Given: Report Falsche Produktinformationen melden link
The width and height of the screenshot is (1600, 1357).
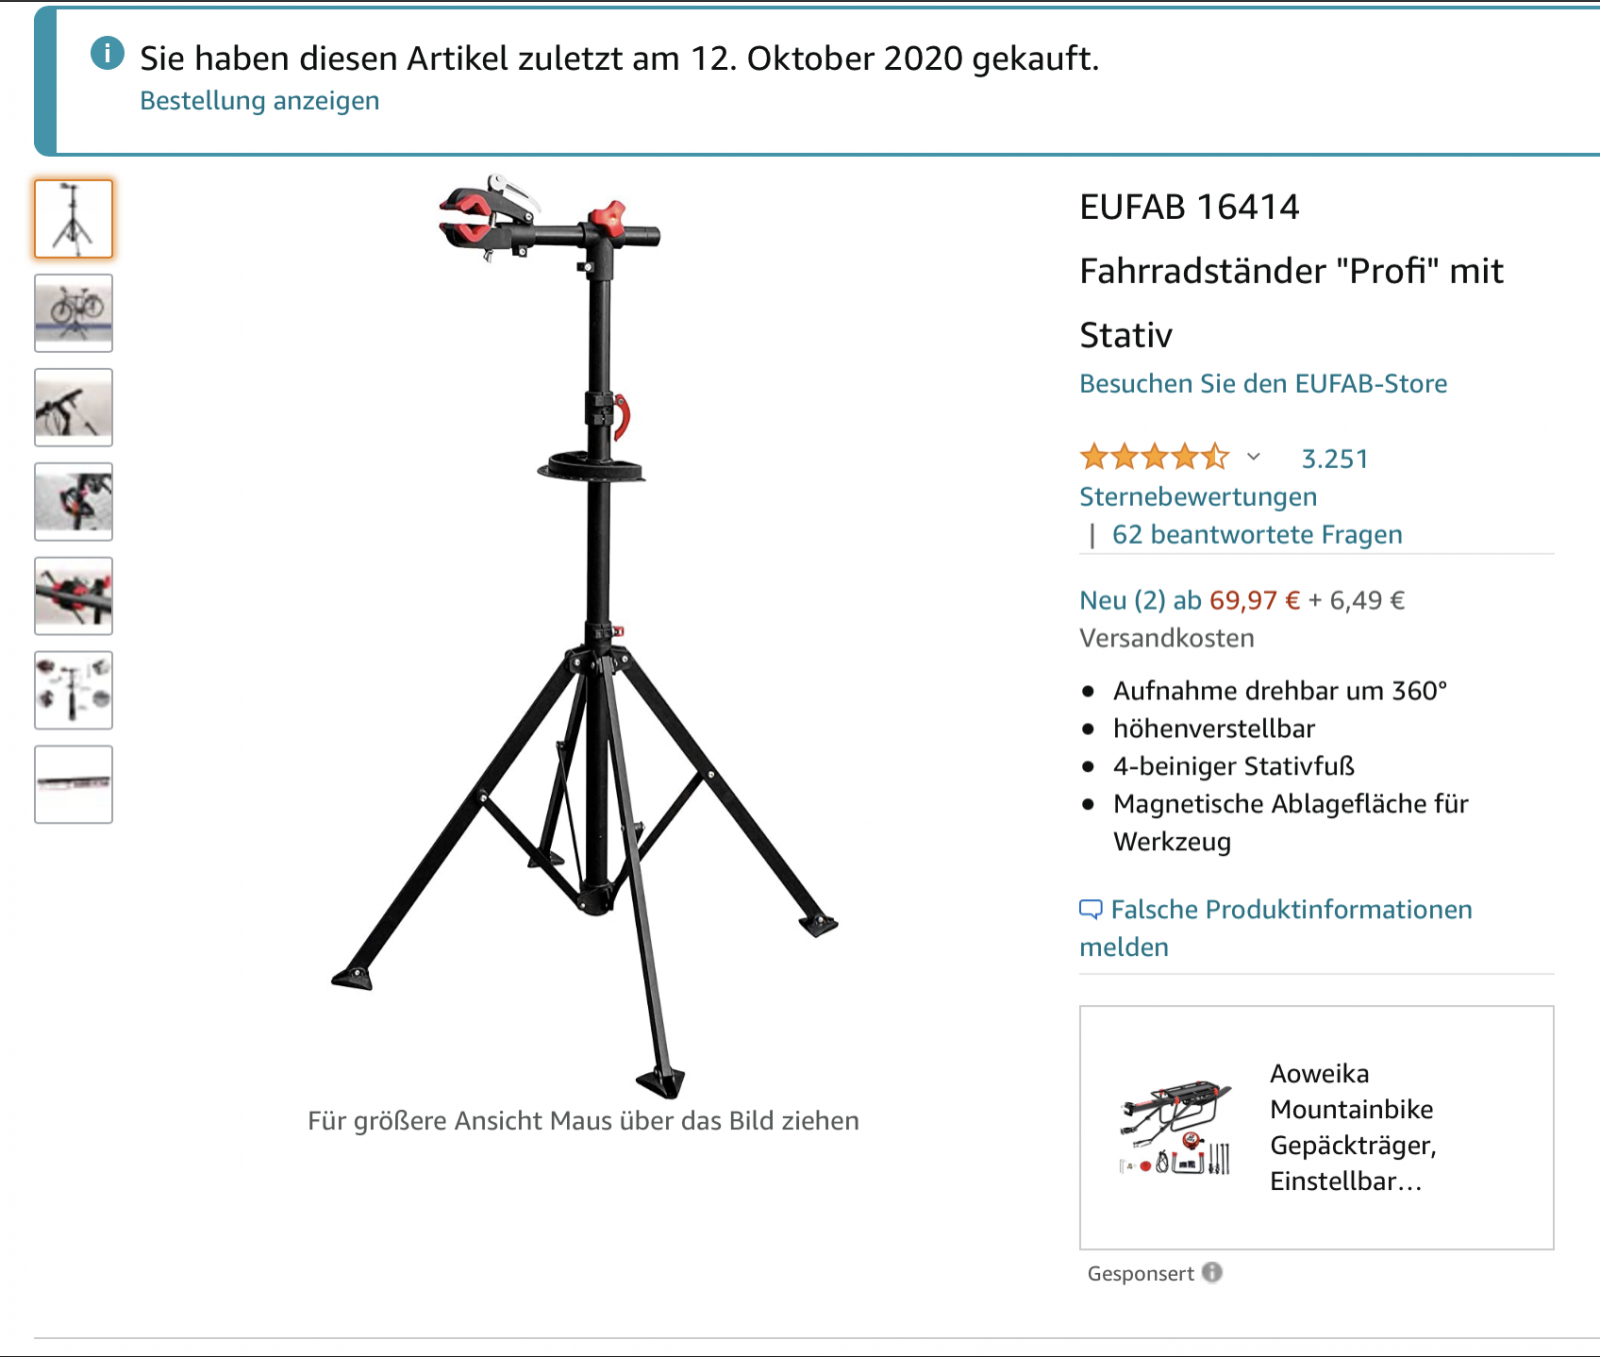Looking at the screenshot, I should [1276, 928].
